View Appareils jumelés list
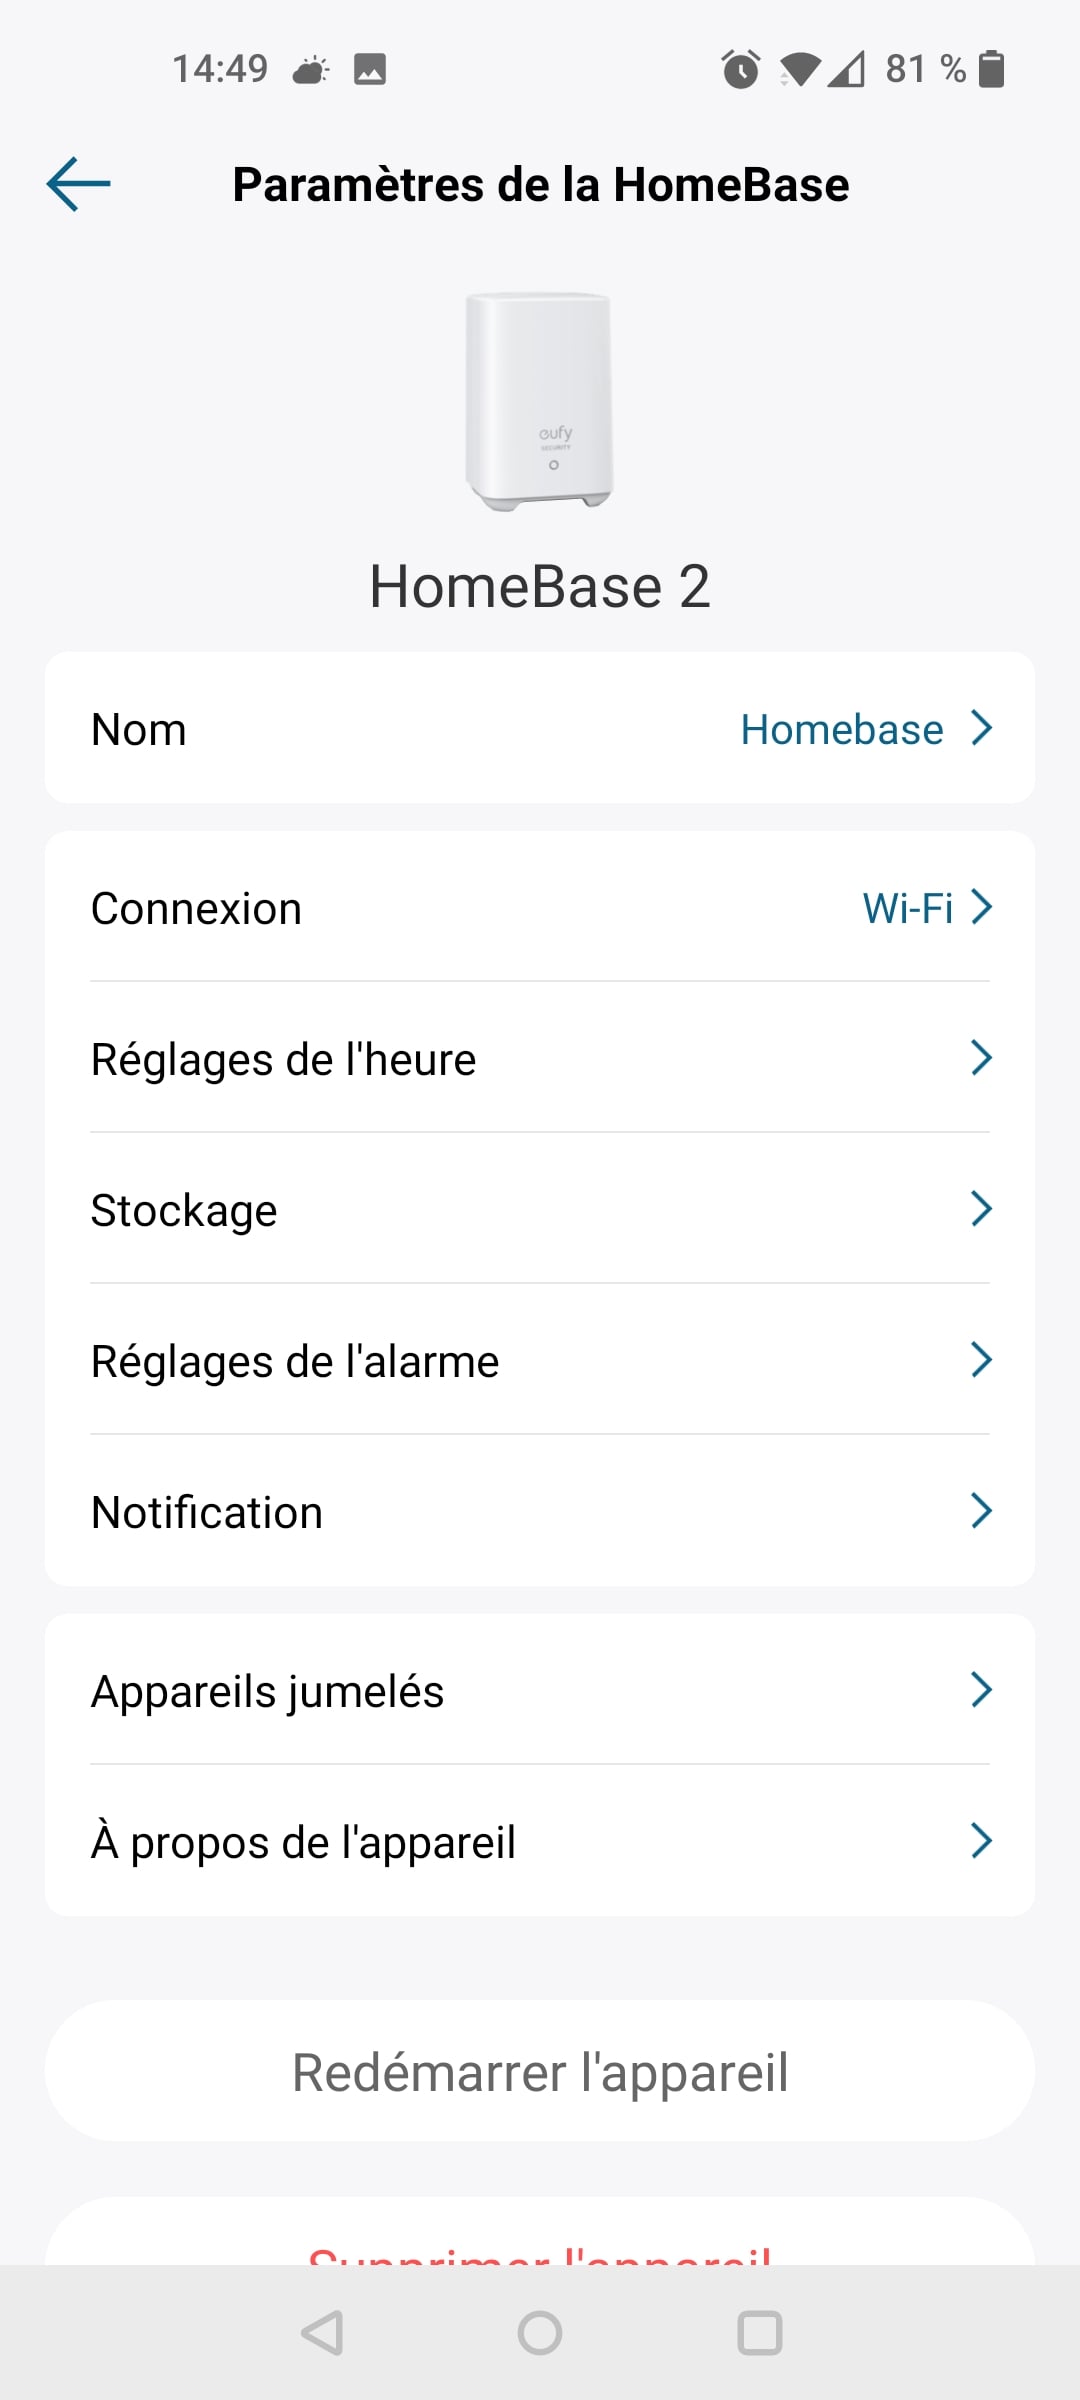The height and width of the screenshot is (2400, 1080). pos(539,1690)
